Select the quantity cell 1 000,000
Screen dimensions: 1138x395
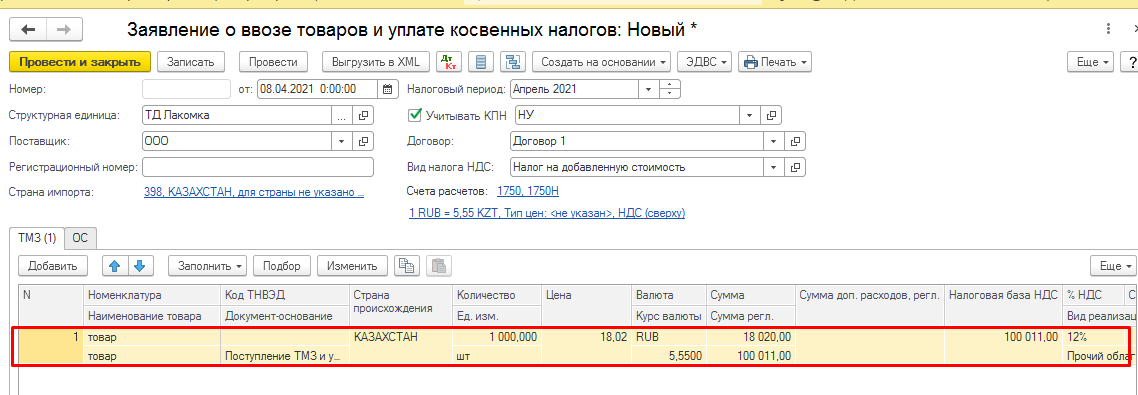496,338
